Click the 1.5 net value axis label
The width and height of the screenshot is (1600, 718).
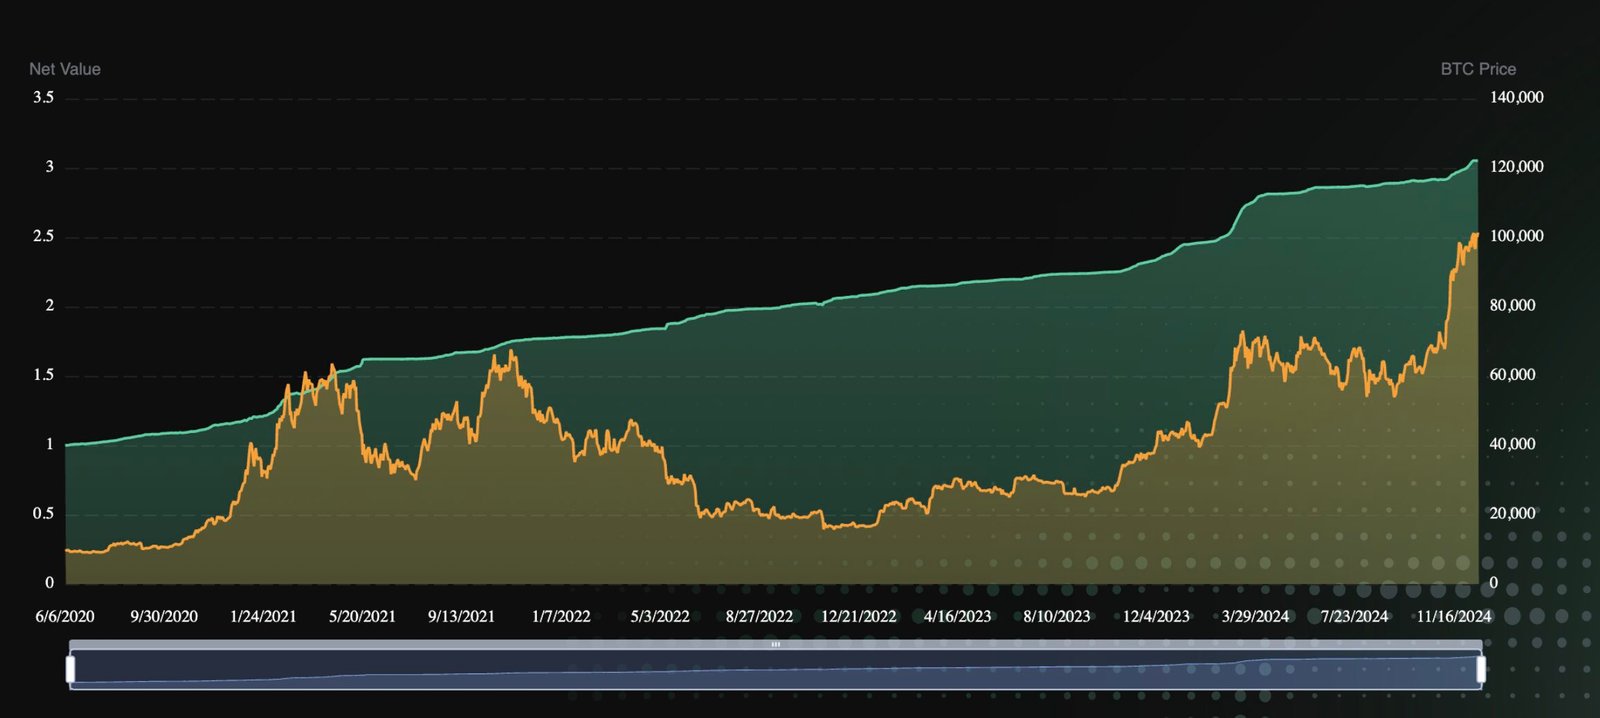(x=43, y=375)
